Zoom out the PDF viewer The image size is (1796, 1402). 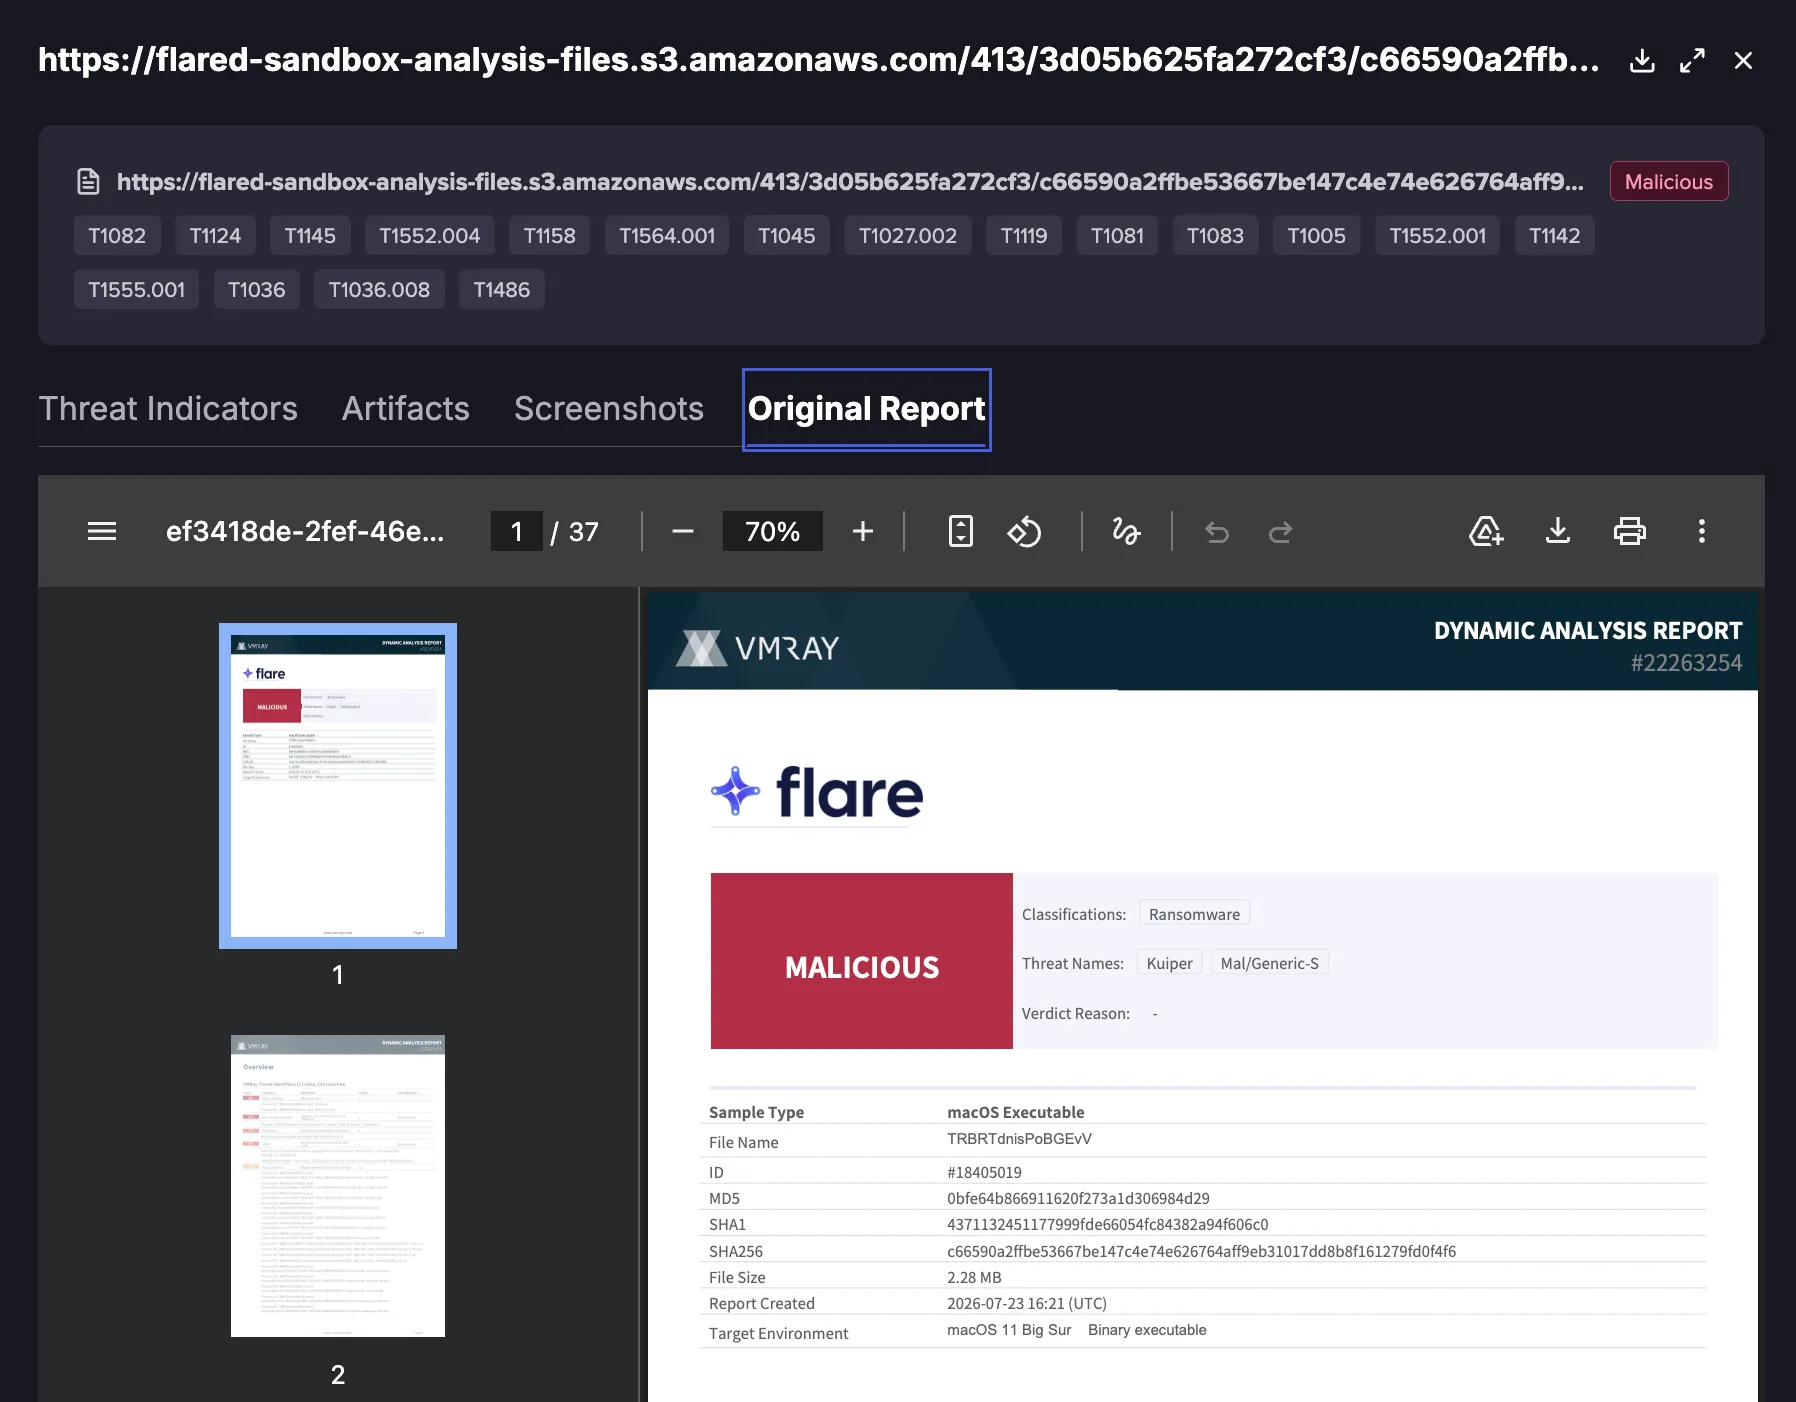[683, 531]
